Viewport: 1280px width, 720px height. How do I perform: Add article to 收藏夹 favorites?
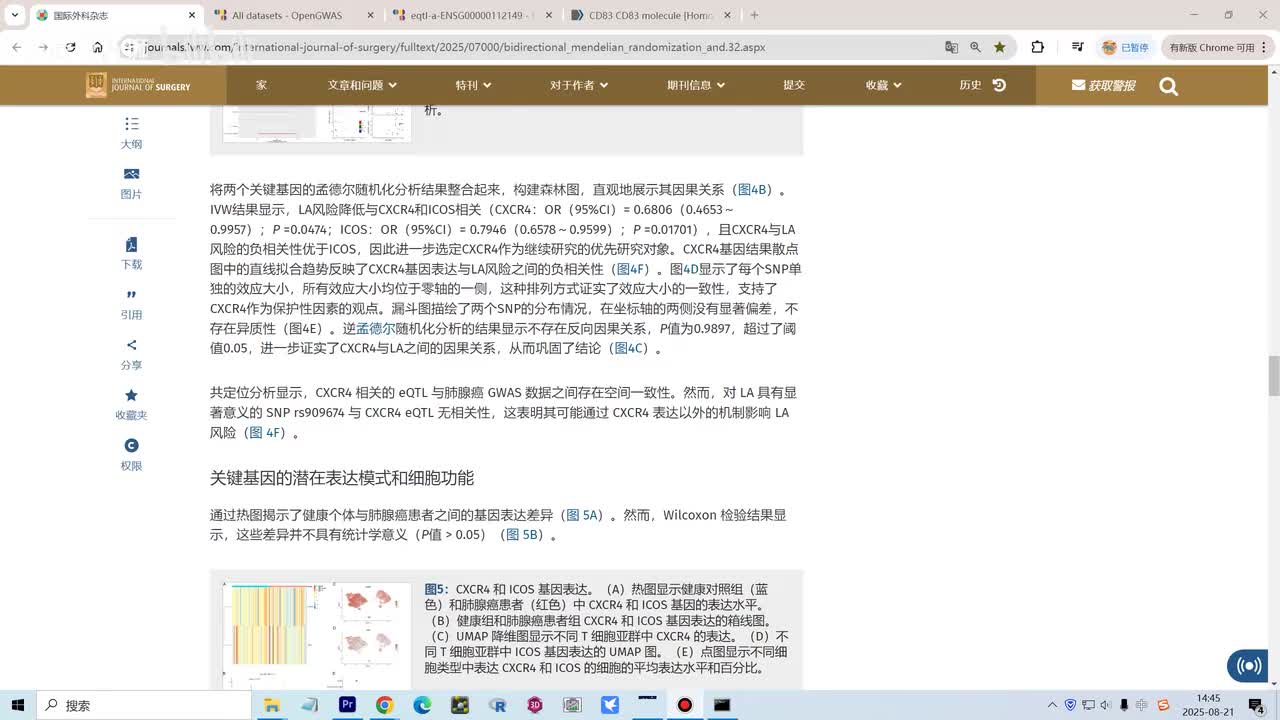coord(131,404)
